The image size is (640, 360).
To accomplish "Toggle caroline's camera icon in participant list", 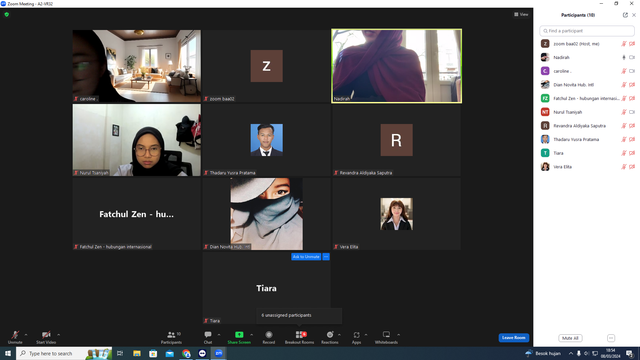I will coord(632,71).
